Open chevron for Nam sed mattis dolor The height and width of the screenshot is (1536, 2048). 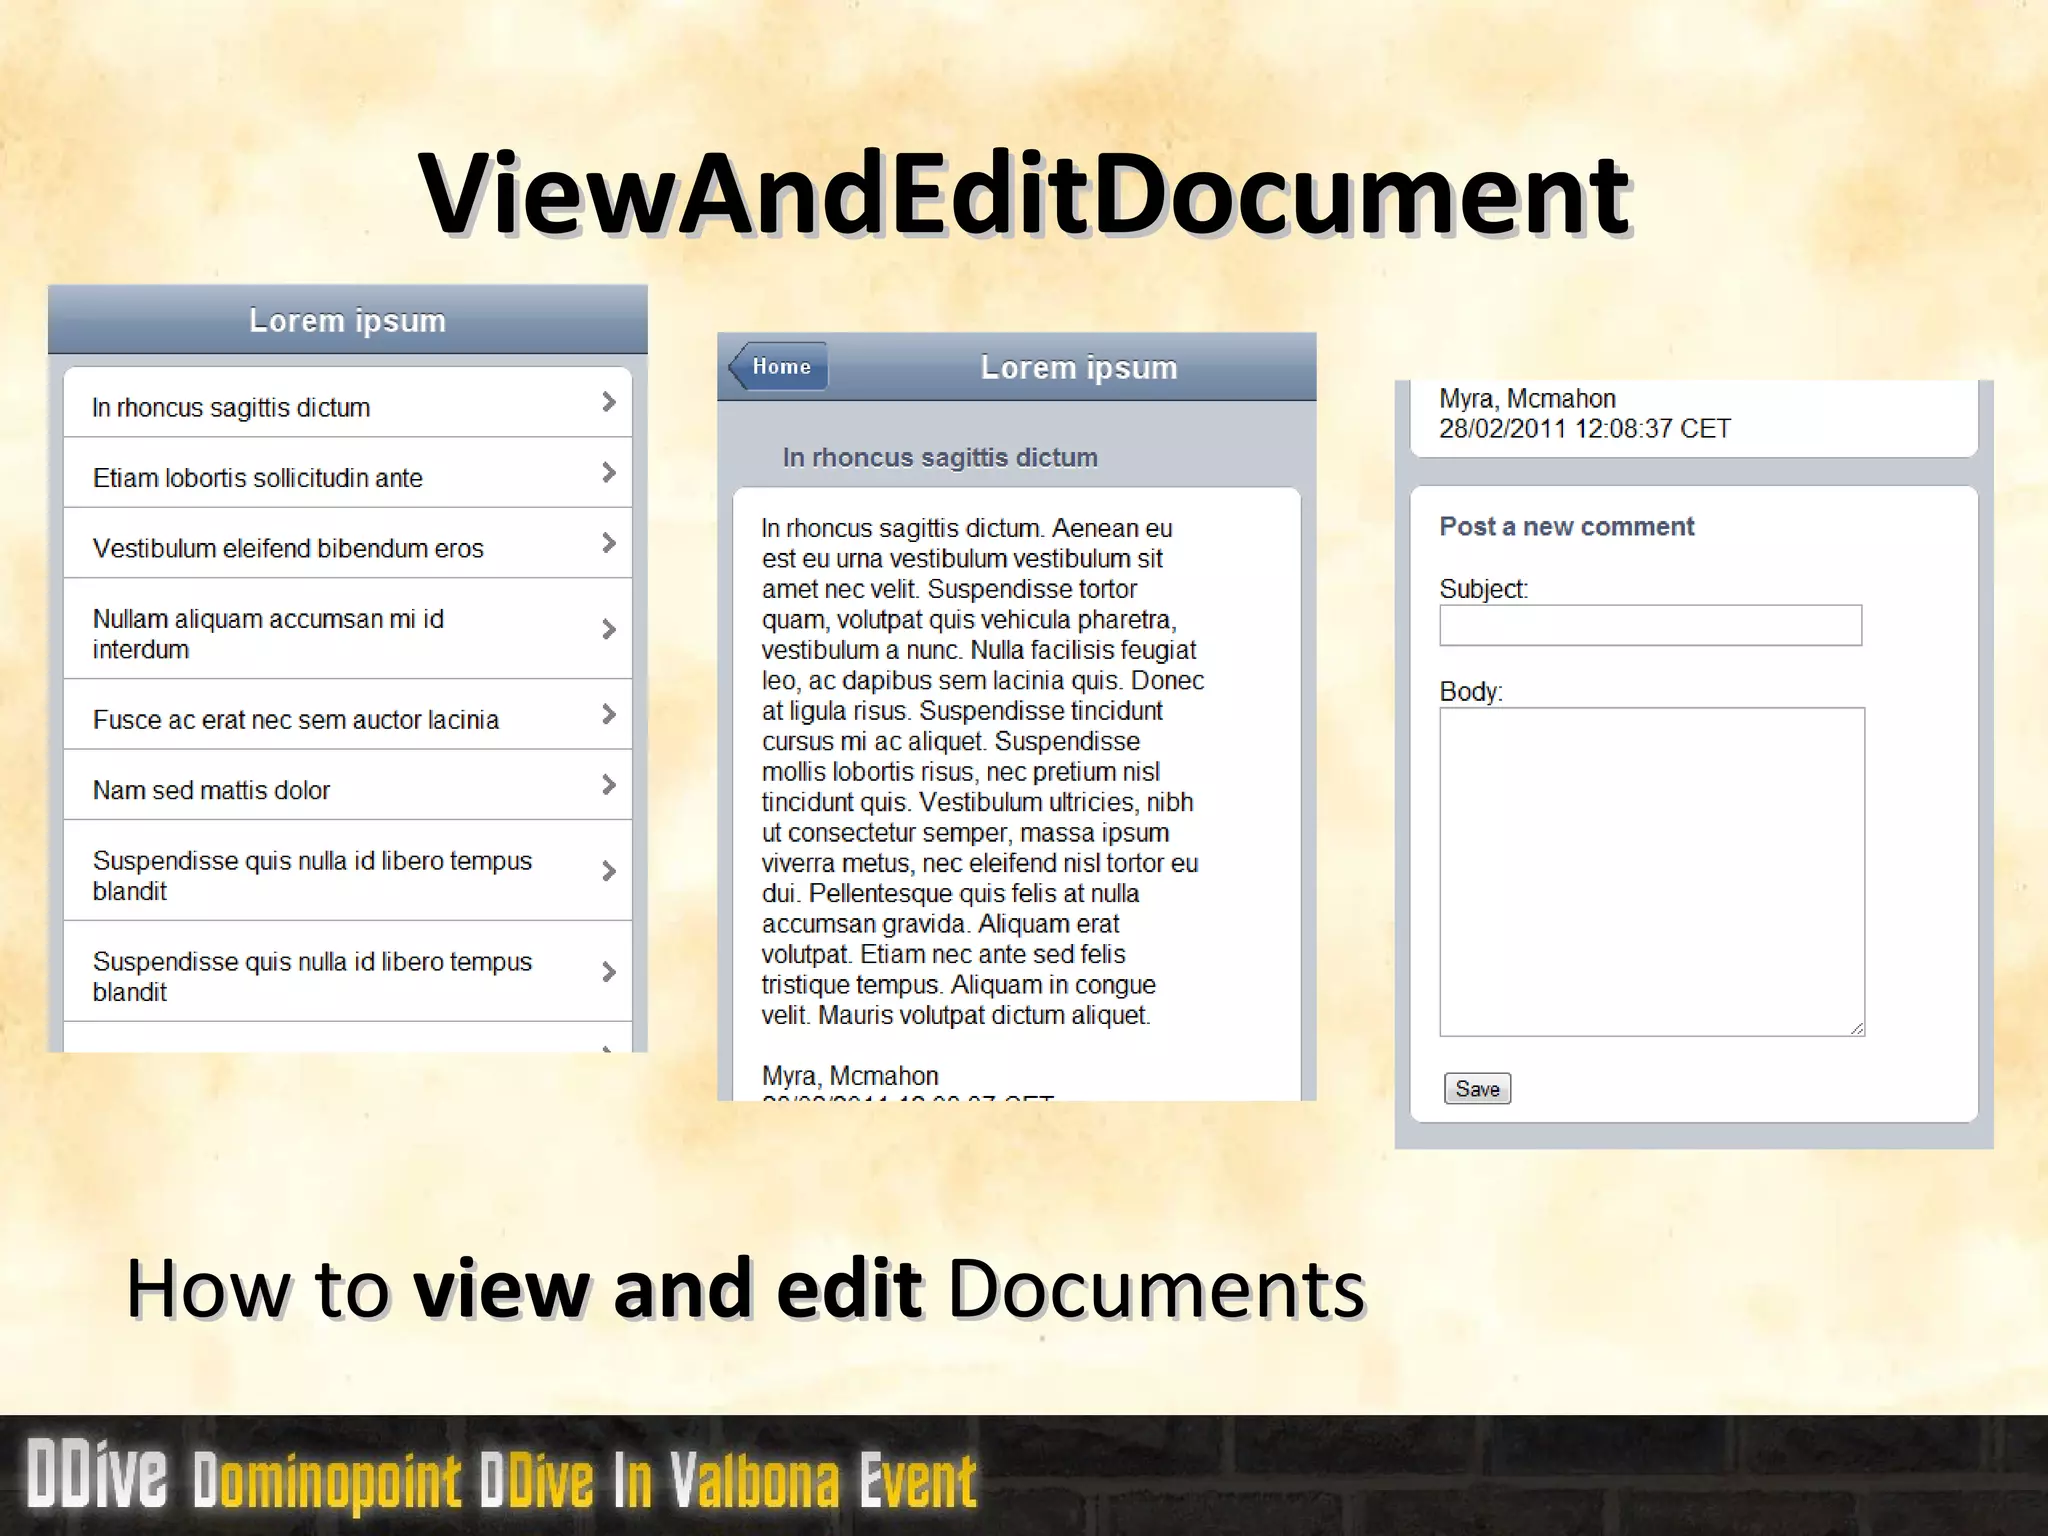[x=608, y=785]
